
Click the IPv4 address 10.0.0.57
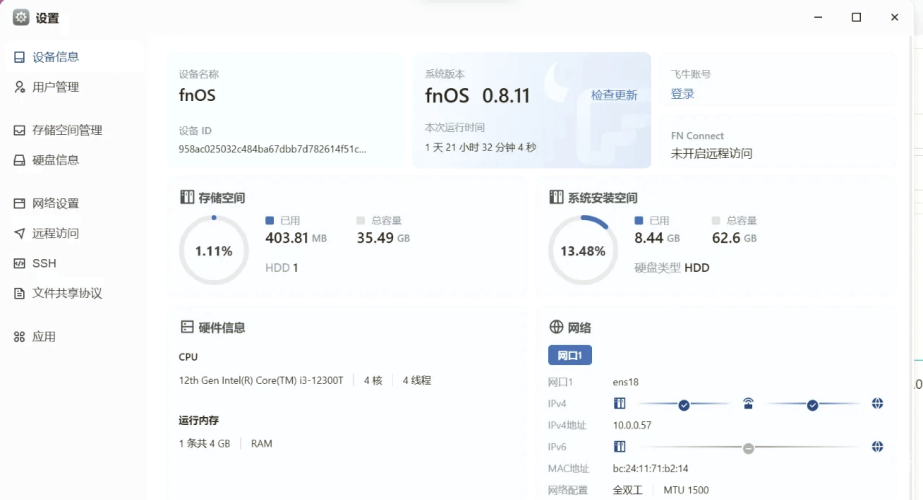632,425
